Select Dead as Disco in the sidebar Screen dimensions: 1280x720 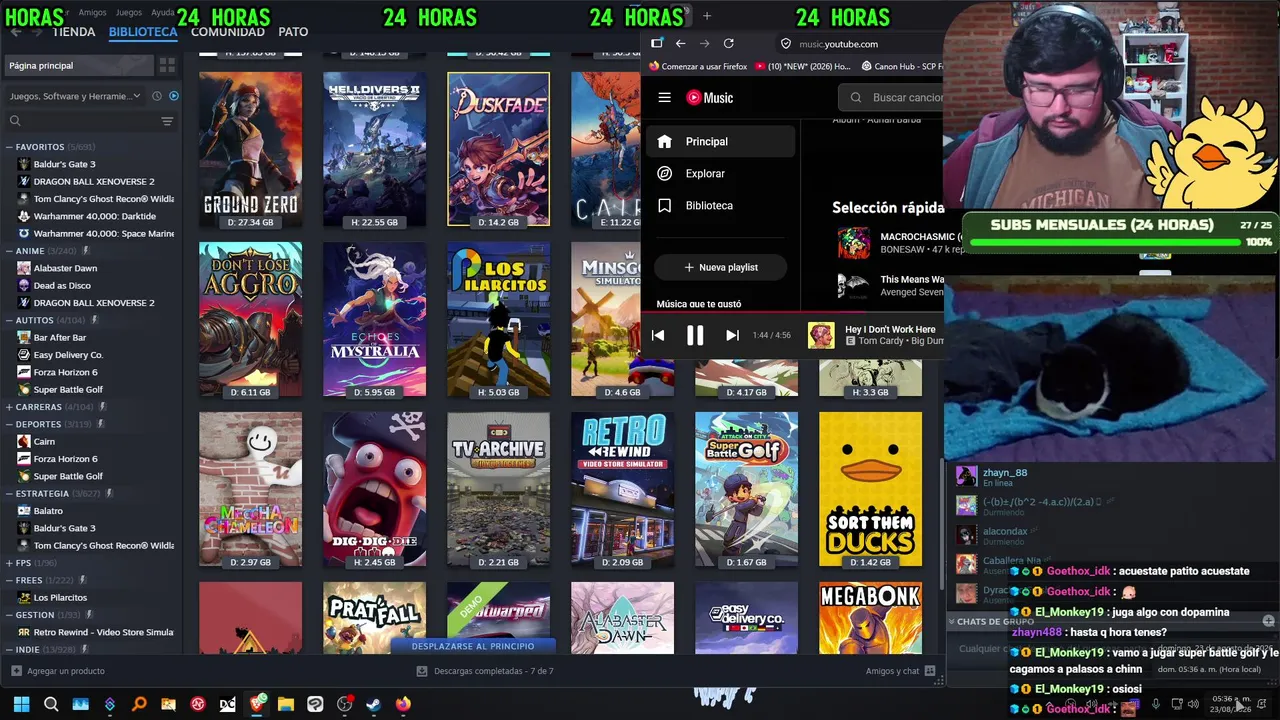62,285
